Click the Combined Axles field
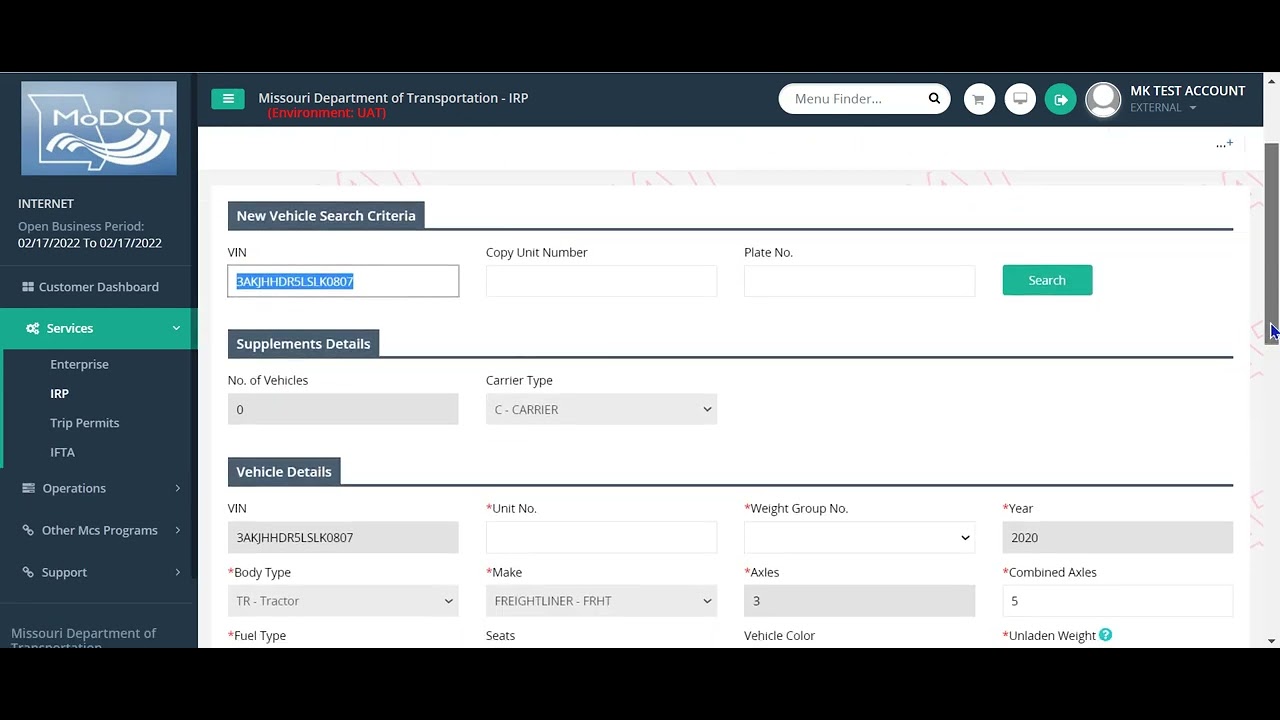Screen dimensions: 1280x720 [x=1117, y=601]
